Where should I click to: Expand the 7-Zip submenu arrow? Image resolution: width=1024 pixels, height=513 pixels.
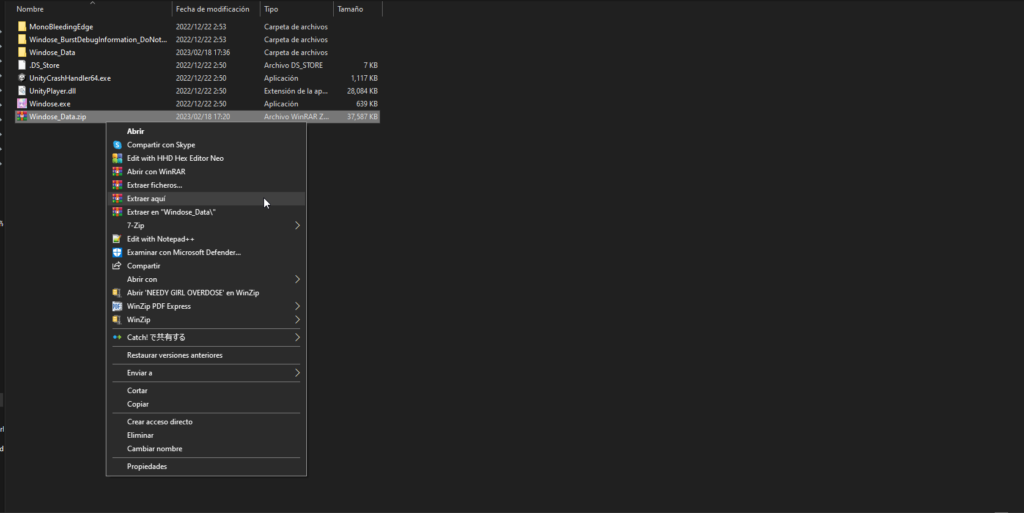click(x=297, y=225)
